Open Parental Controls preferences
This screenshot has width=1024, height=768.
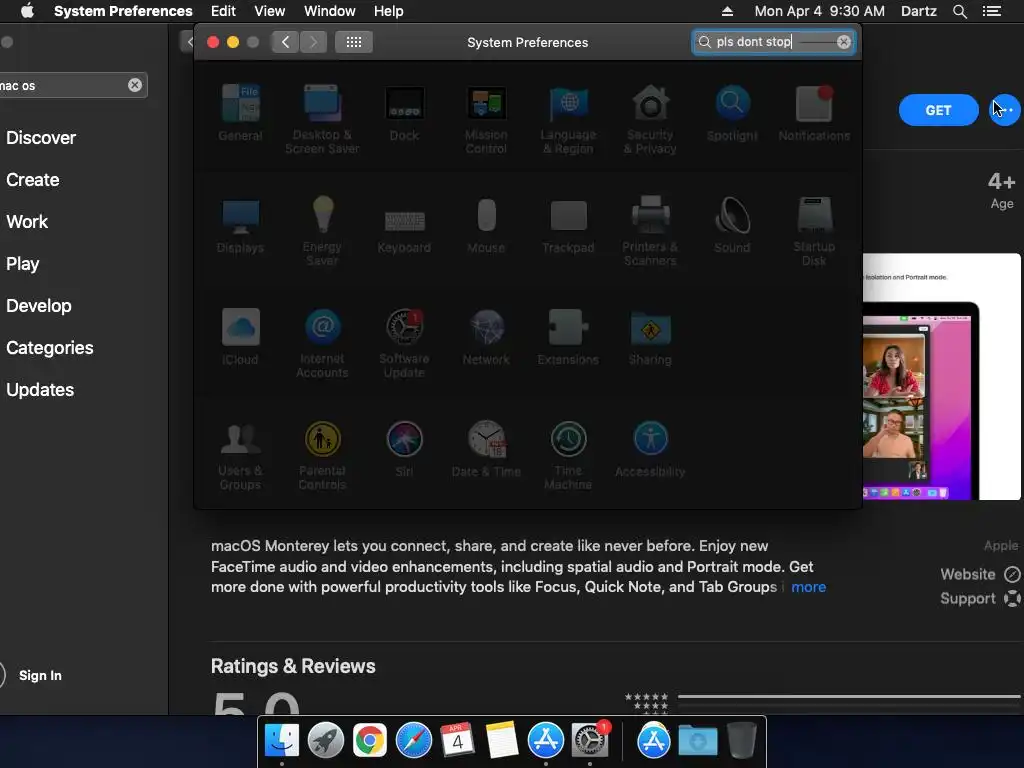click(322, 455)
